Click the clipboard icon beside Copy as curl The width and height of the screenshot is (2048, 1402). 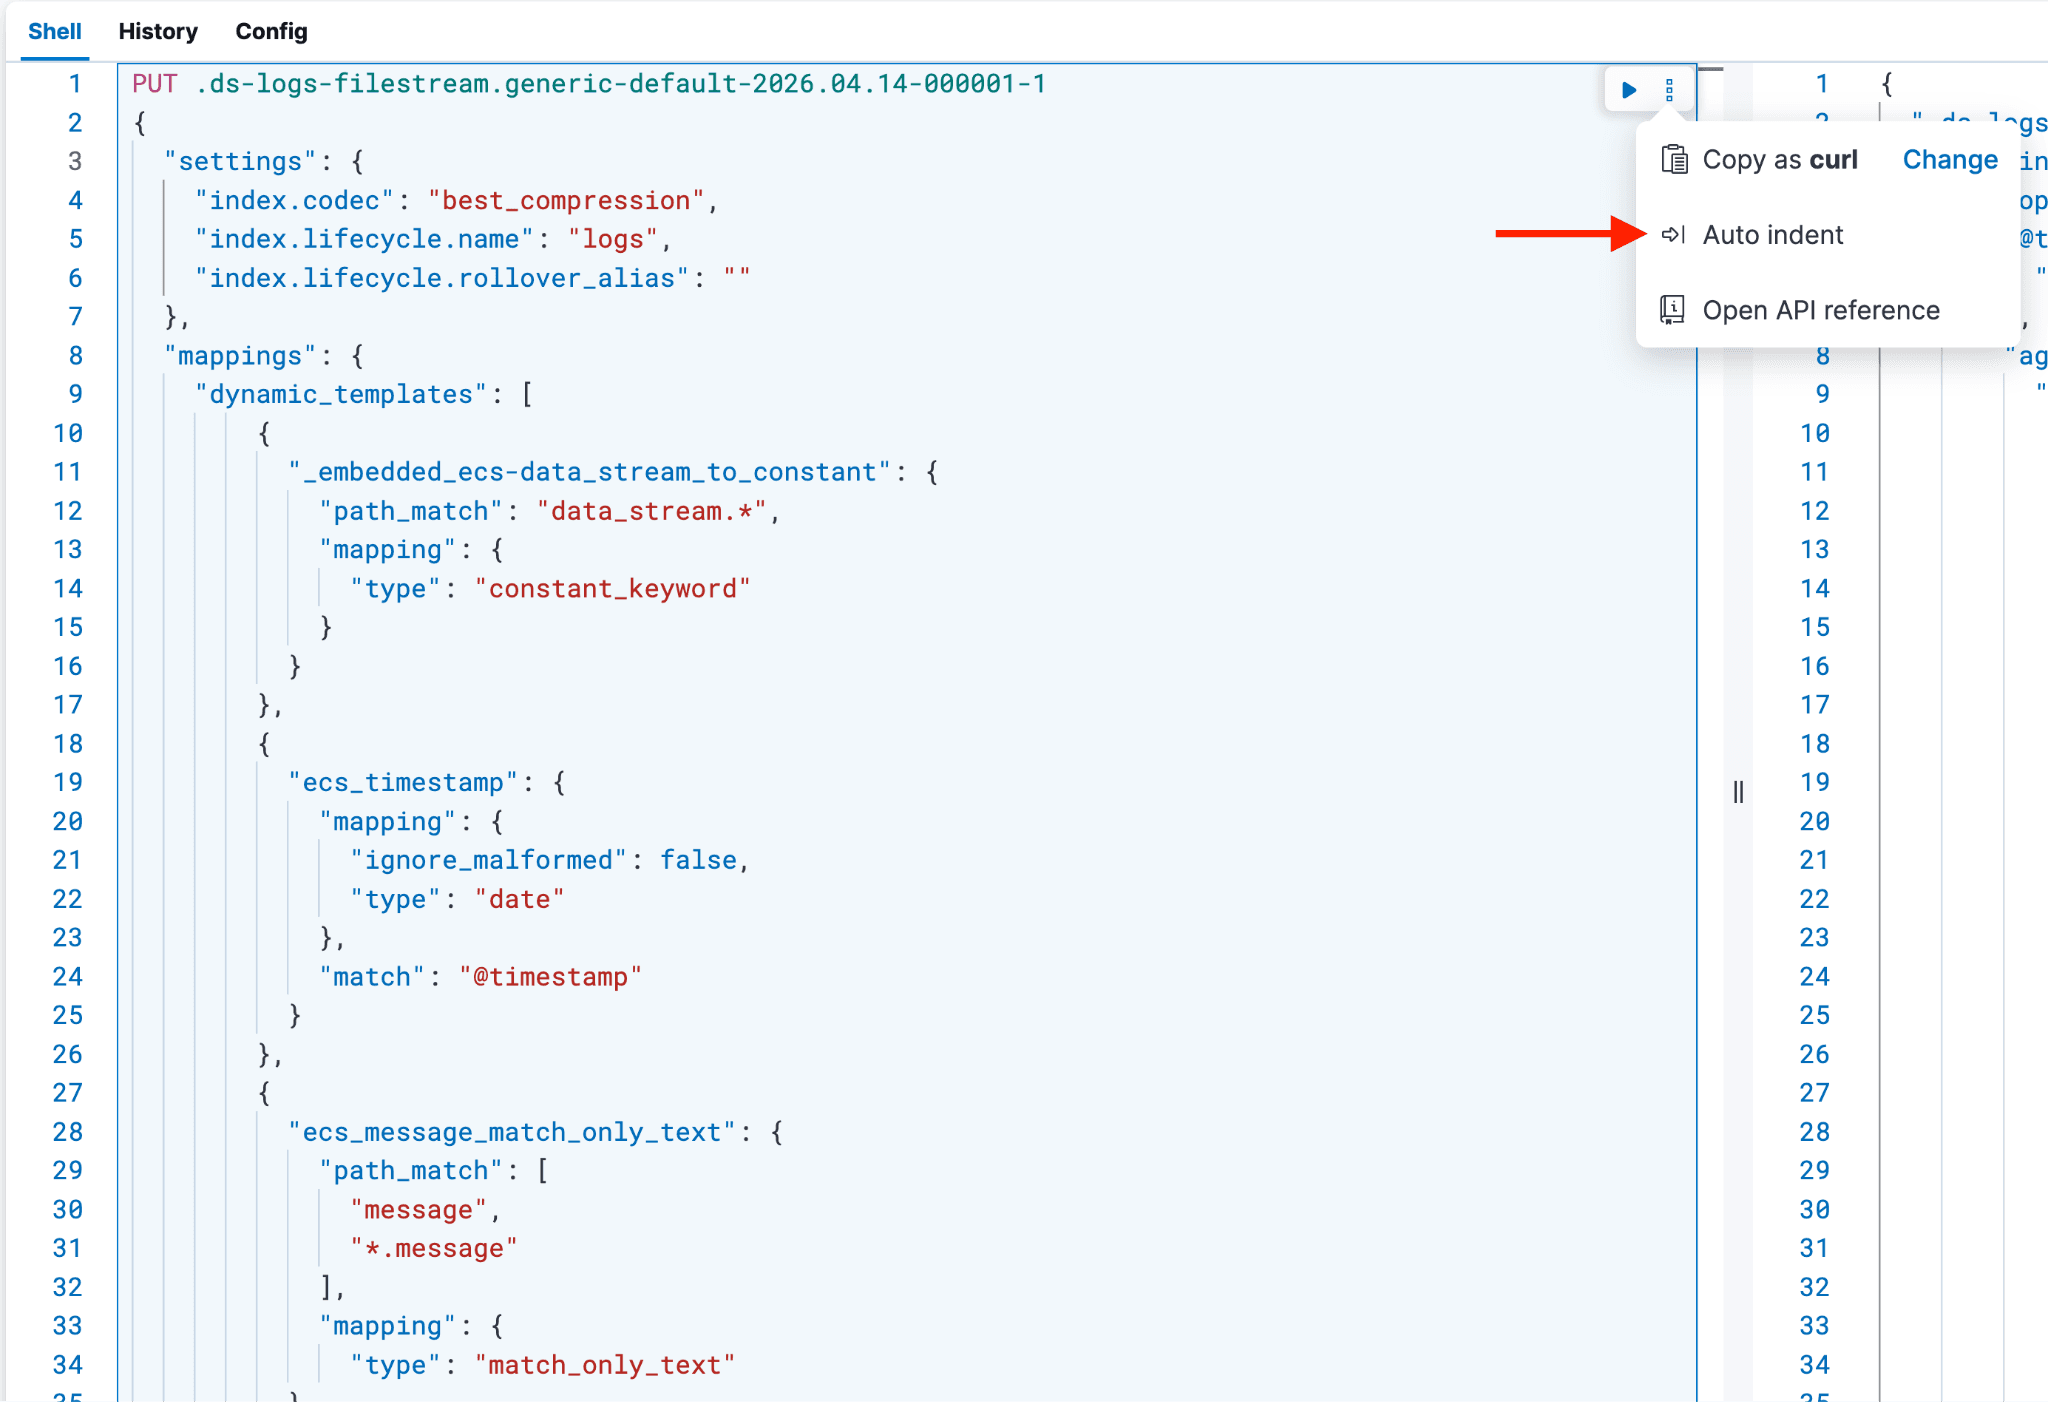pyautogui.click(x=1673, y=158)
